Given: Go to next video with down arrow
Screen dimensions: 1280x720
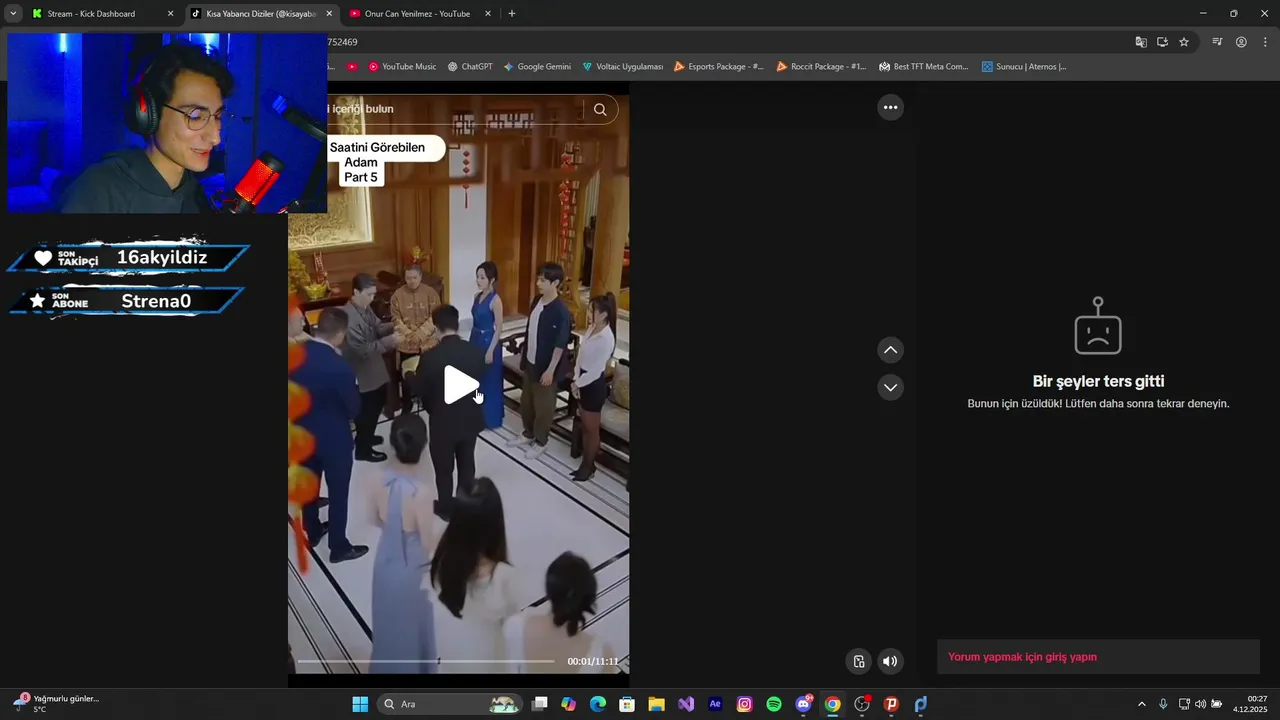Looking at the screenshot, I should (890, 387).
